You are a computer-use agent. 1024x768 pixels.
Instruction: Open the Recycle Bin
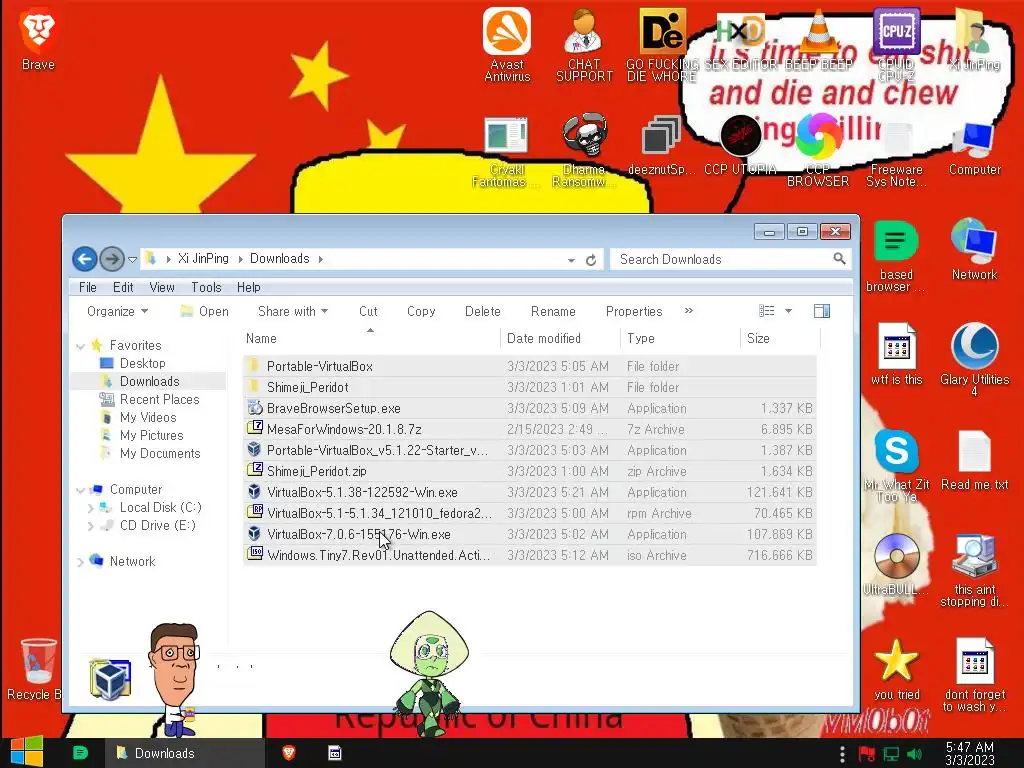[x=36, y=669]
